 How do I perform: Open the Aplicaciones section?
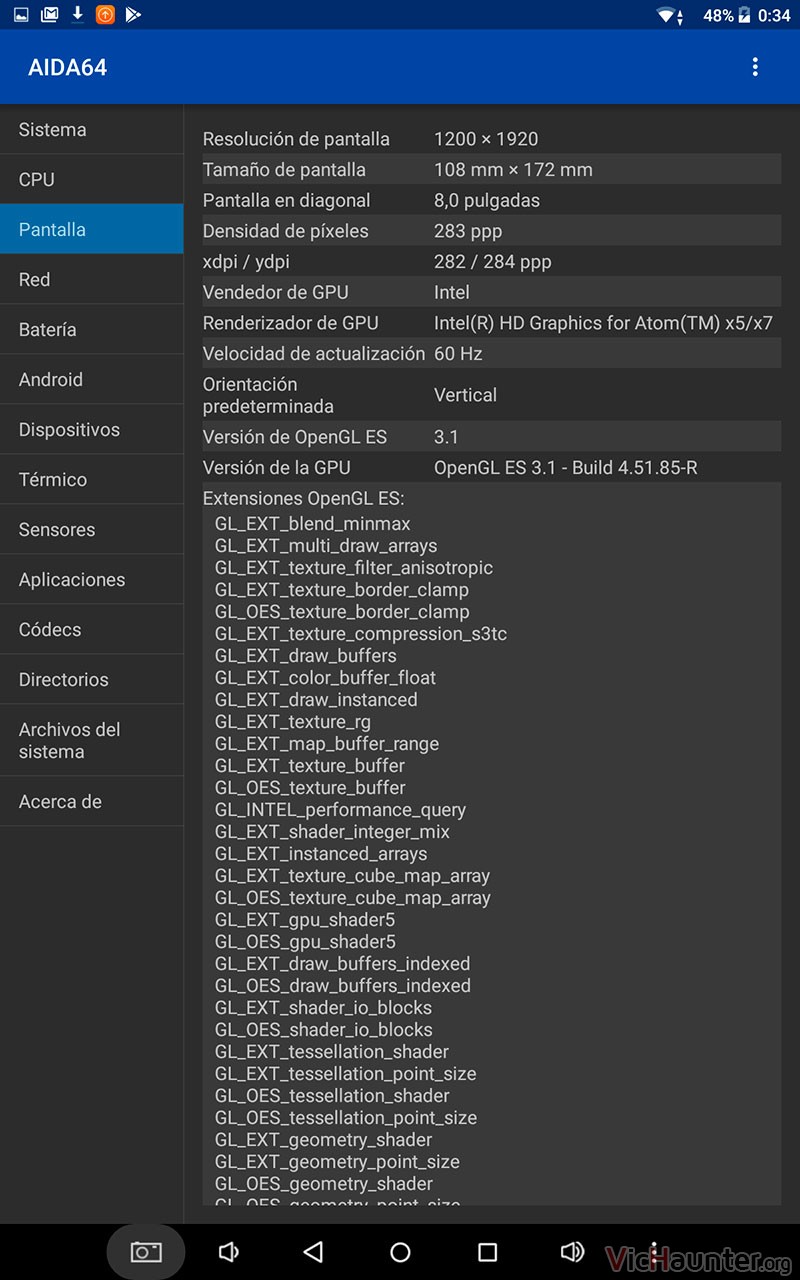click(x=92, y=579)
